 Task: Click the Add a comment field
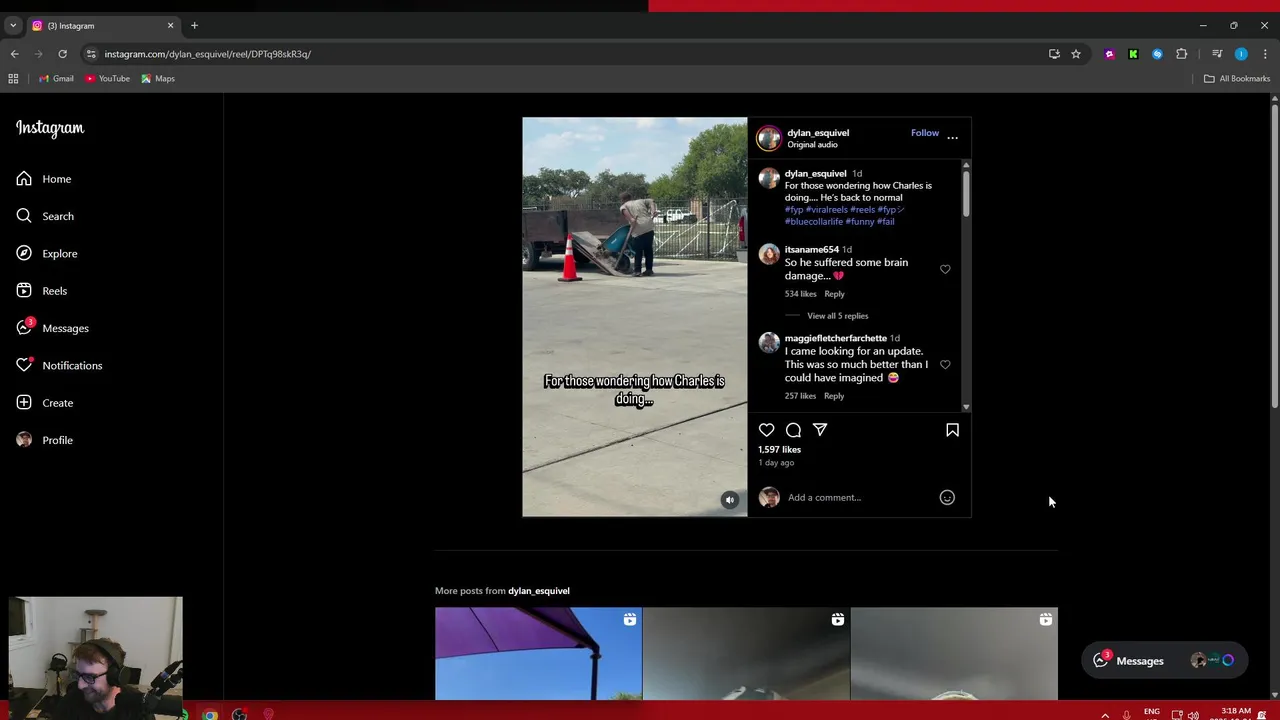860,497
